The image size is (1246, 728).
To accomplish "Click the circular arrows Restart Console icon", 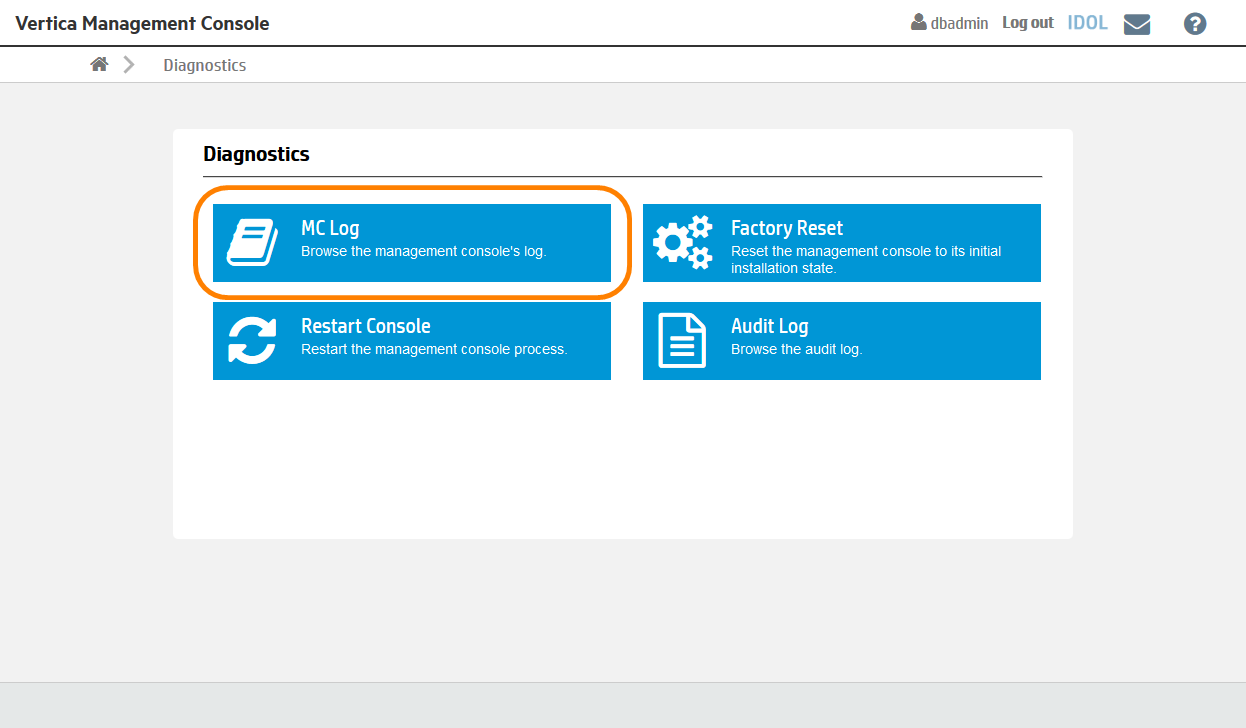I will click(x=252, y=341).
